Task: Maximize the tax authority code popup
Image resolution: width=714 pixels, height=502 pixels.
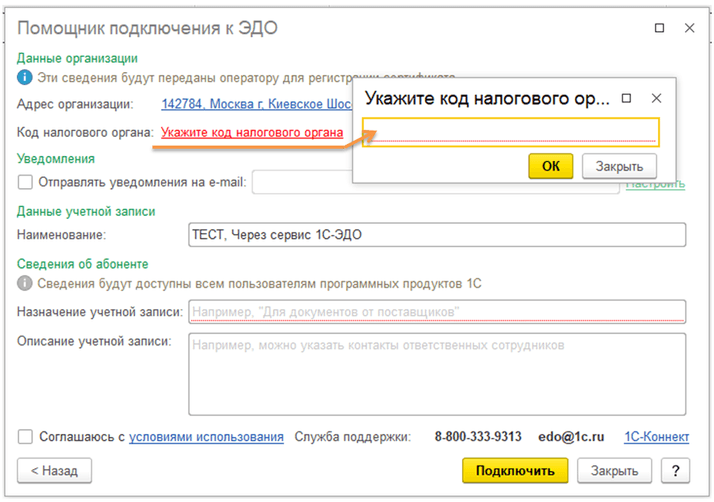Action: click(627, 99)
